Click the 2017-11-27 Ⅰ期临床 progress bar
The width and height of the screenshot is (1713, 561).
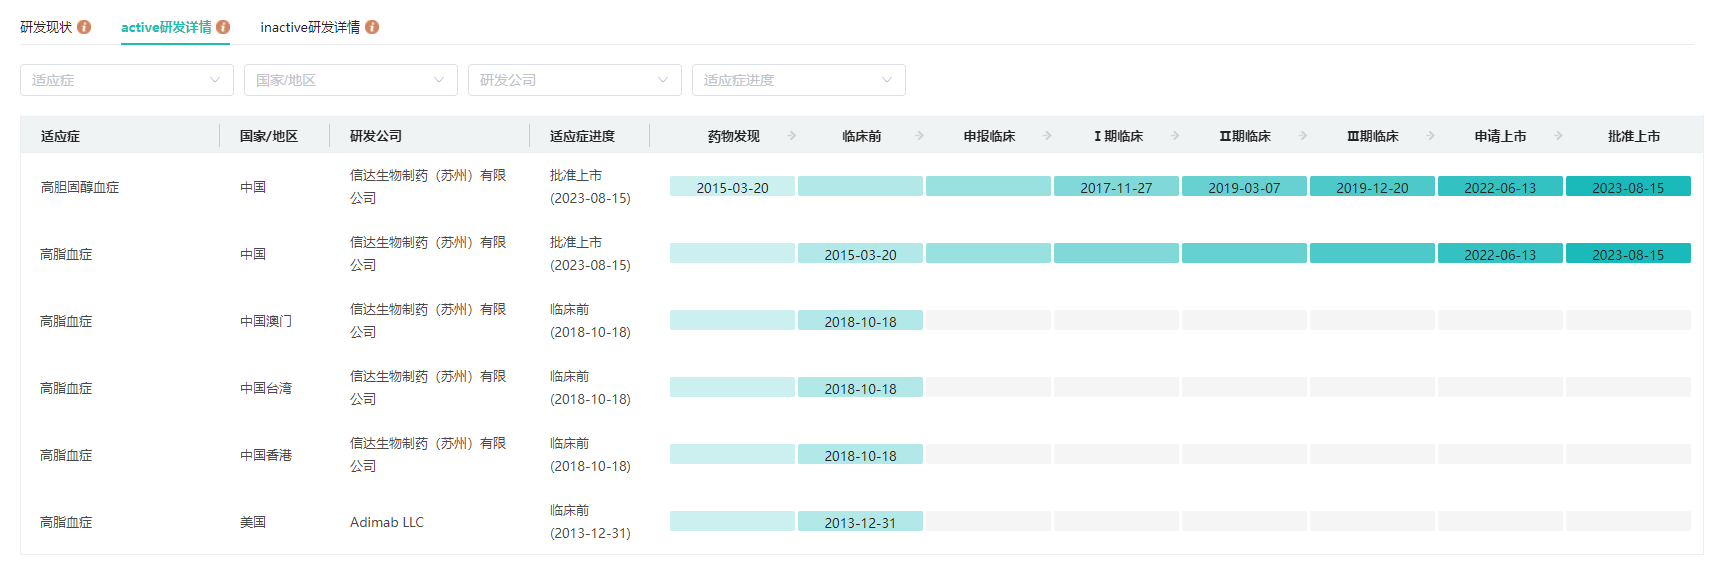1116,187
